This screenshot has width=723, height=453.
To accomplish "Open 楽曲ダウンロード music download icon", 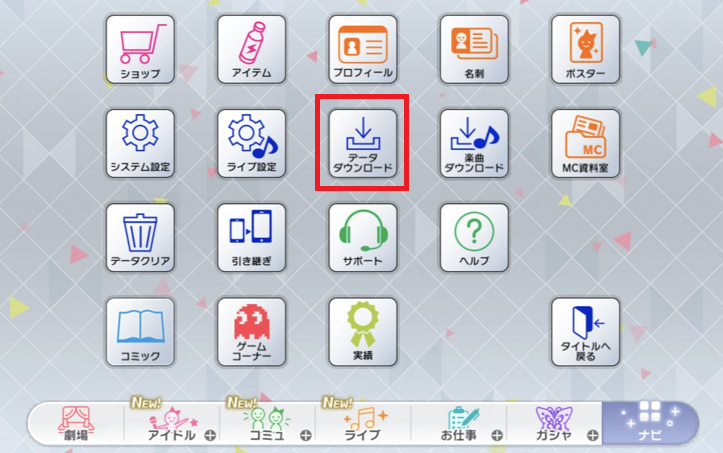I will pyautogui.click(x=474, y=143).
